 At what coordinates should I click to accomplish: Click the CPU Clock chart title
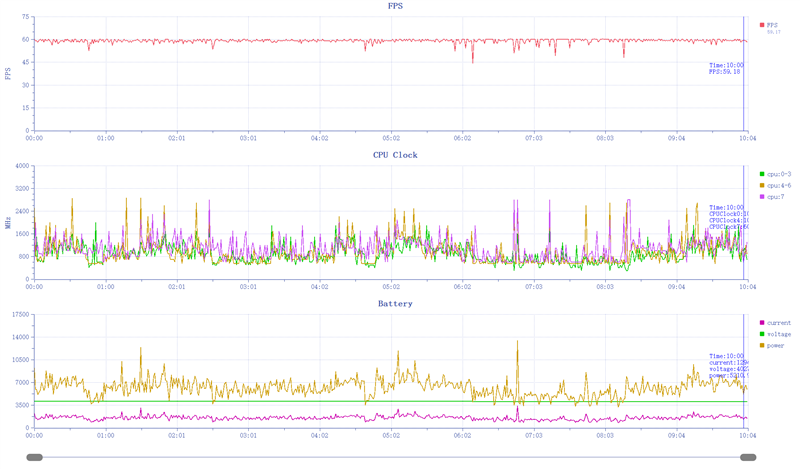point(395,155)
